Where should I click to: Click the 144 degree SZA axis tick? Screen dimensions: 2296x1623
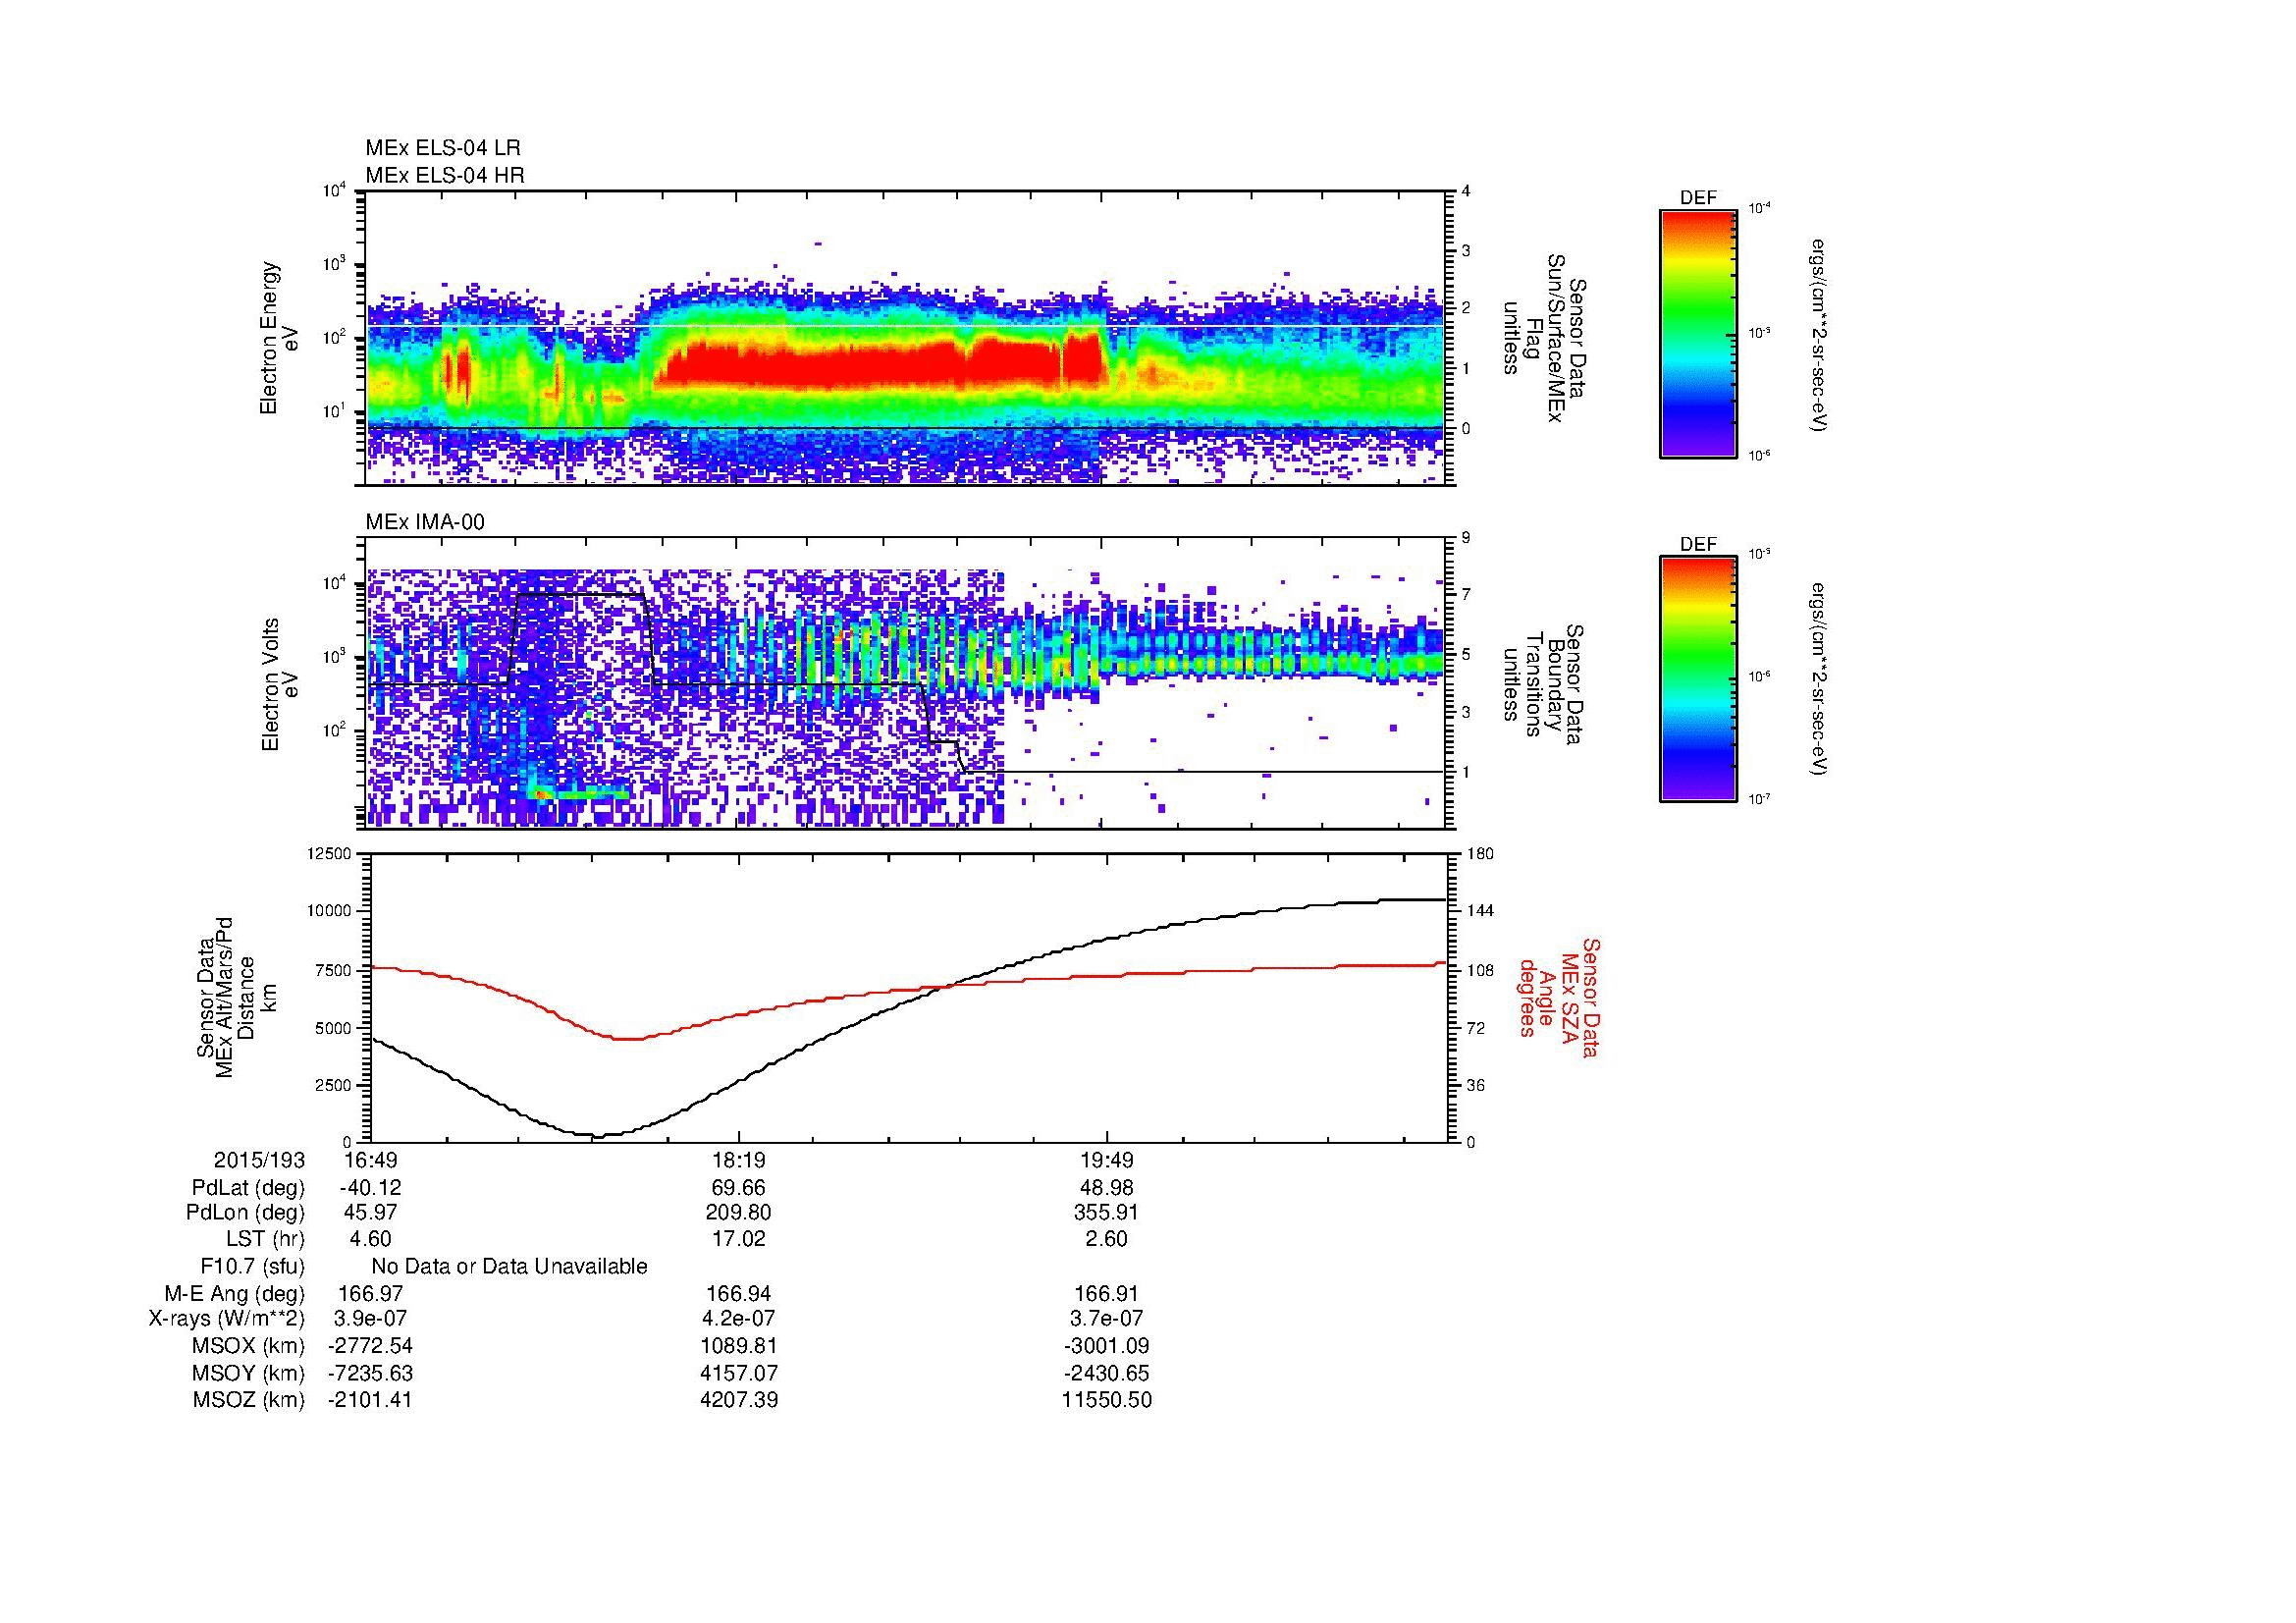1480,911
